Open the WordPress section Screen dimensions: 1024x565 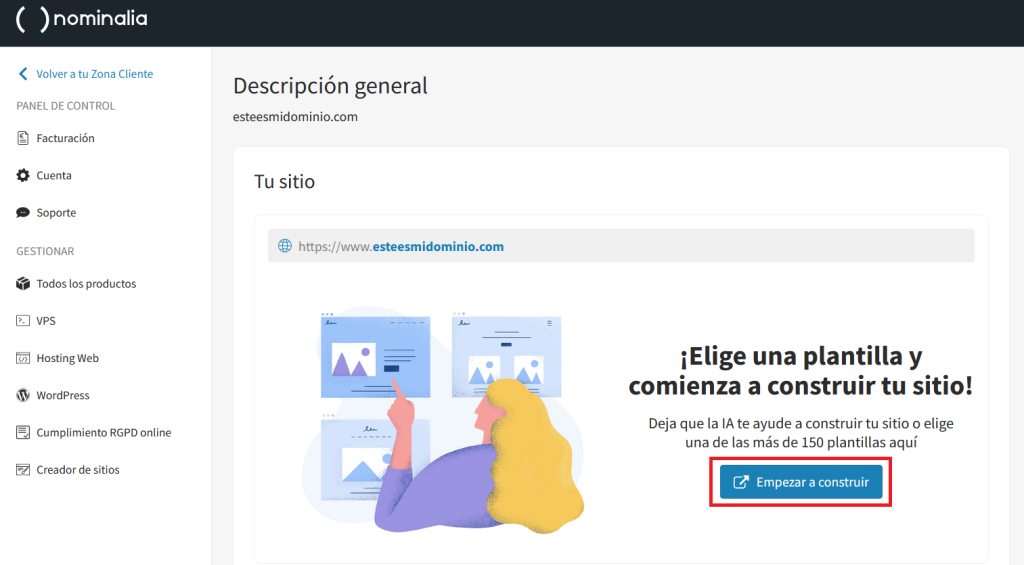tap(63, 395)
